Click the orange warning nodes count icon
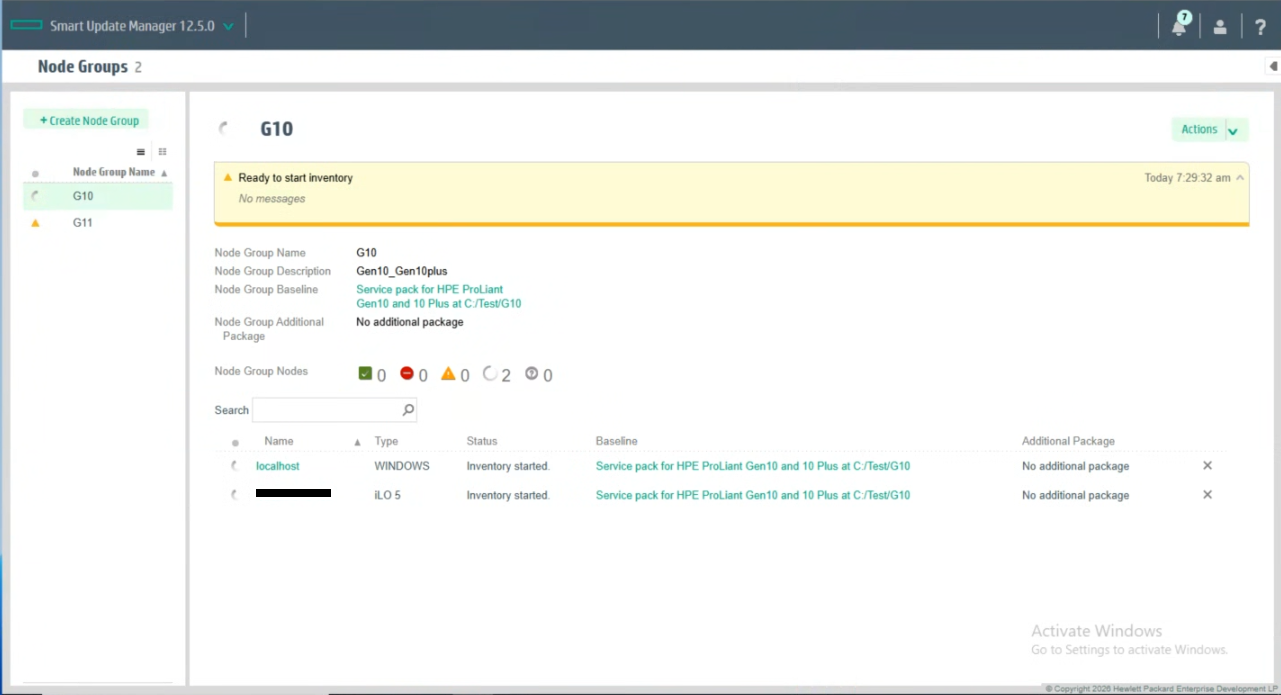This screenshot has width=1281, height=695. click(x=448, y=374)
